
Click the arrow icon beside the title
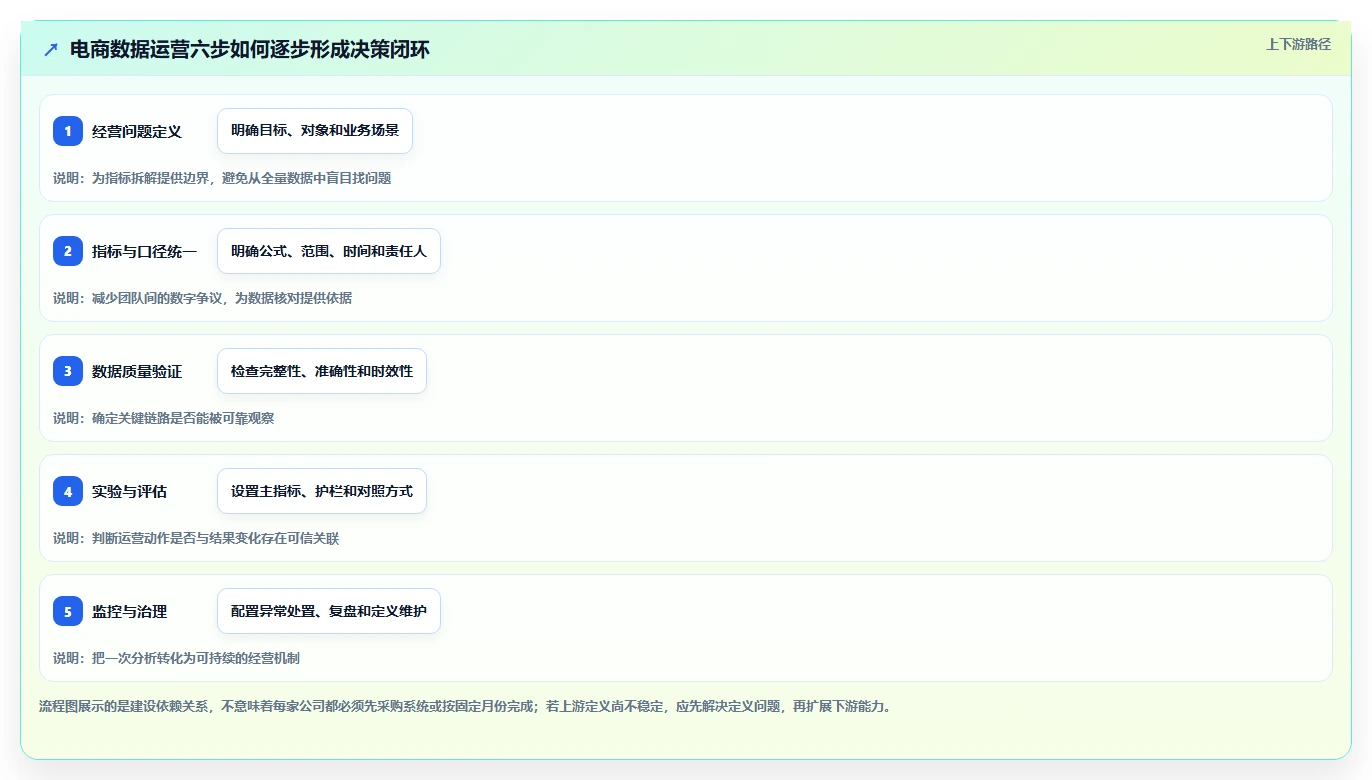[x=51, y=49]
